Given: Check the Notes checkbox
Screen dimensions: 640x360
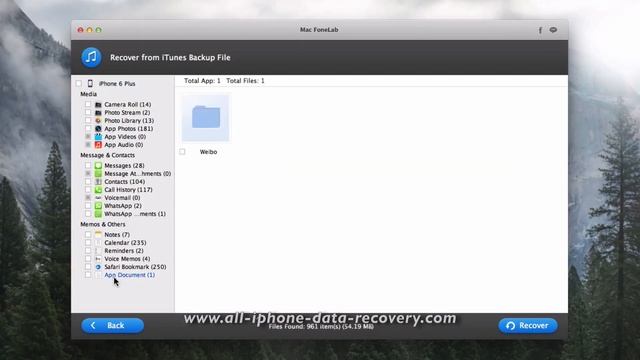Looking at the screenshot, I should (x=88, y=235).
